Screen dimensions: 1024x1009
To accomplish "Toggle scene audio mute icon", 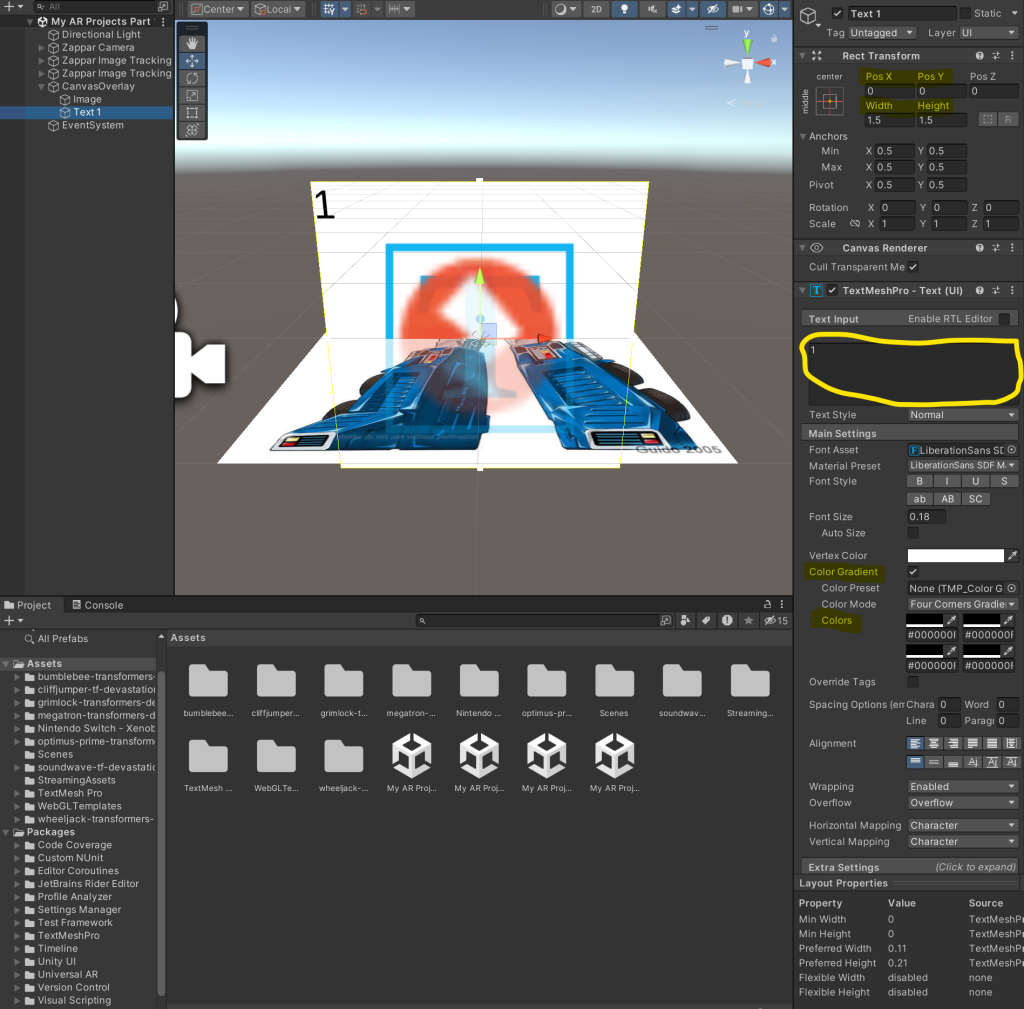I will point(653,9).
